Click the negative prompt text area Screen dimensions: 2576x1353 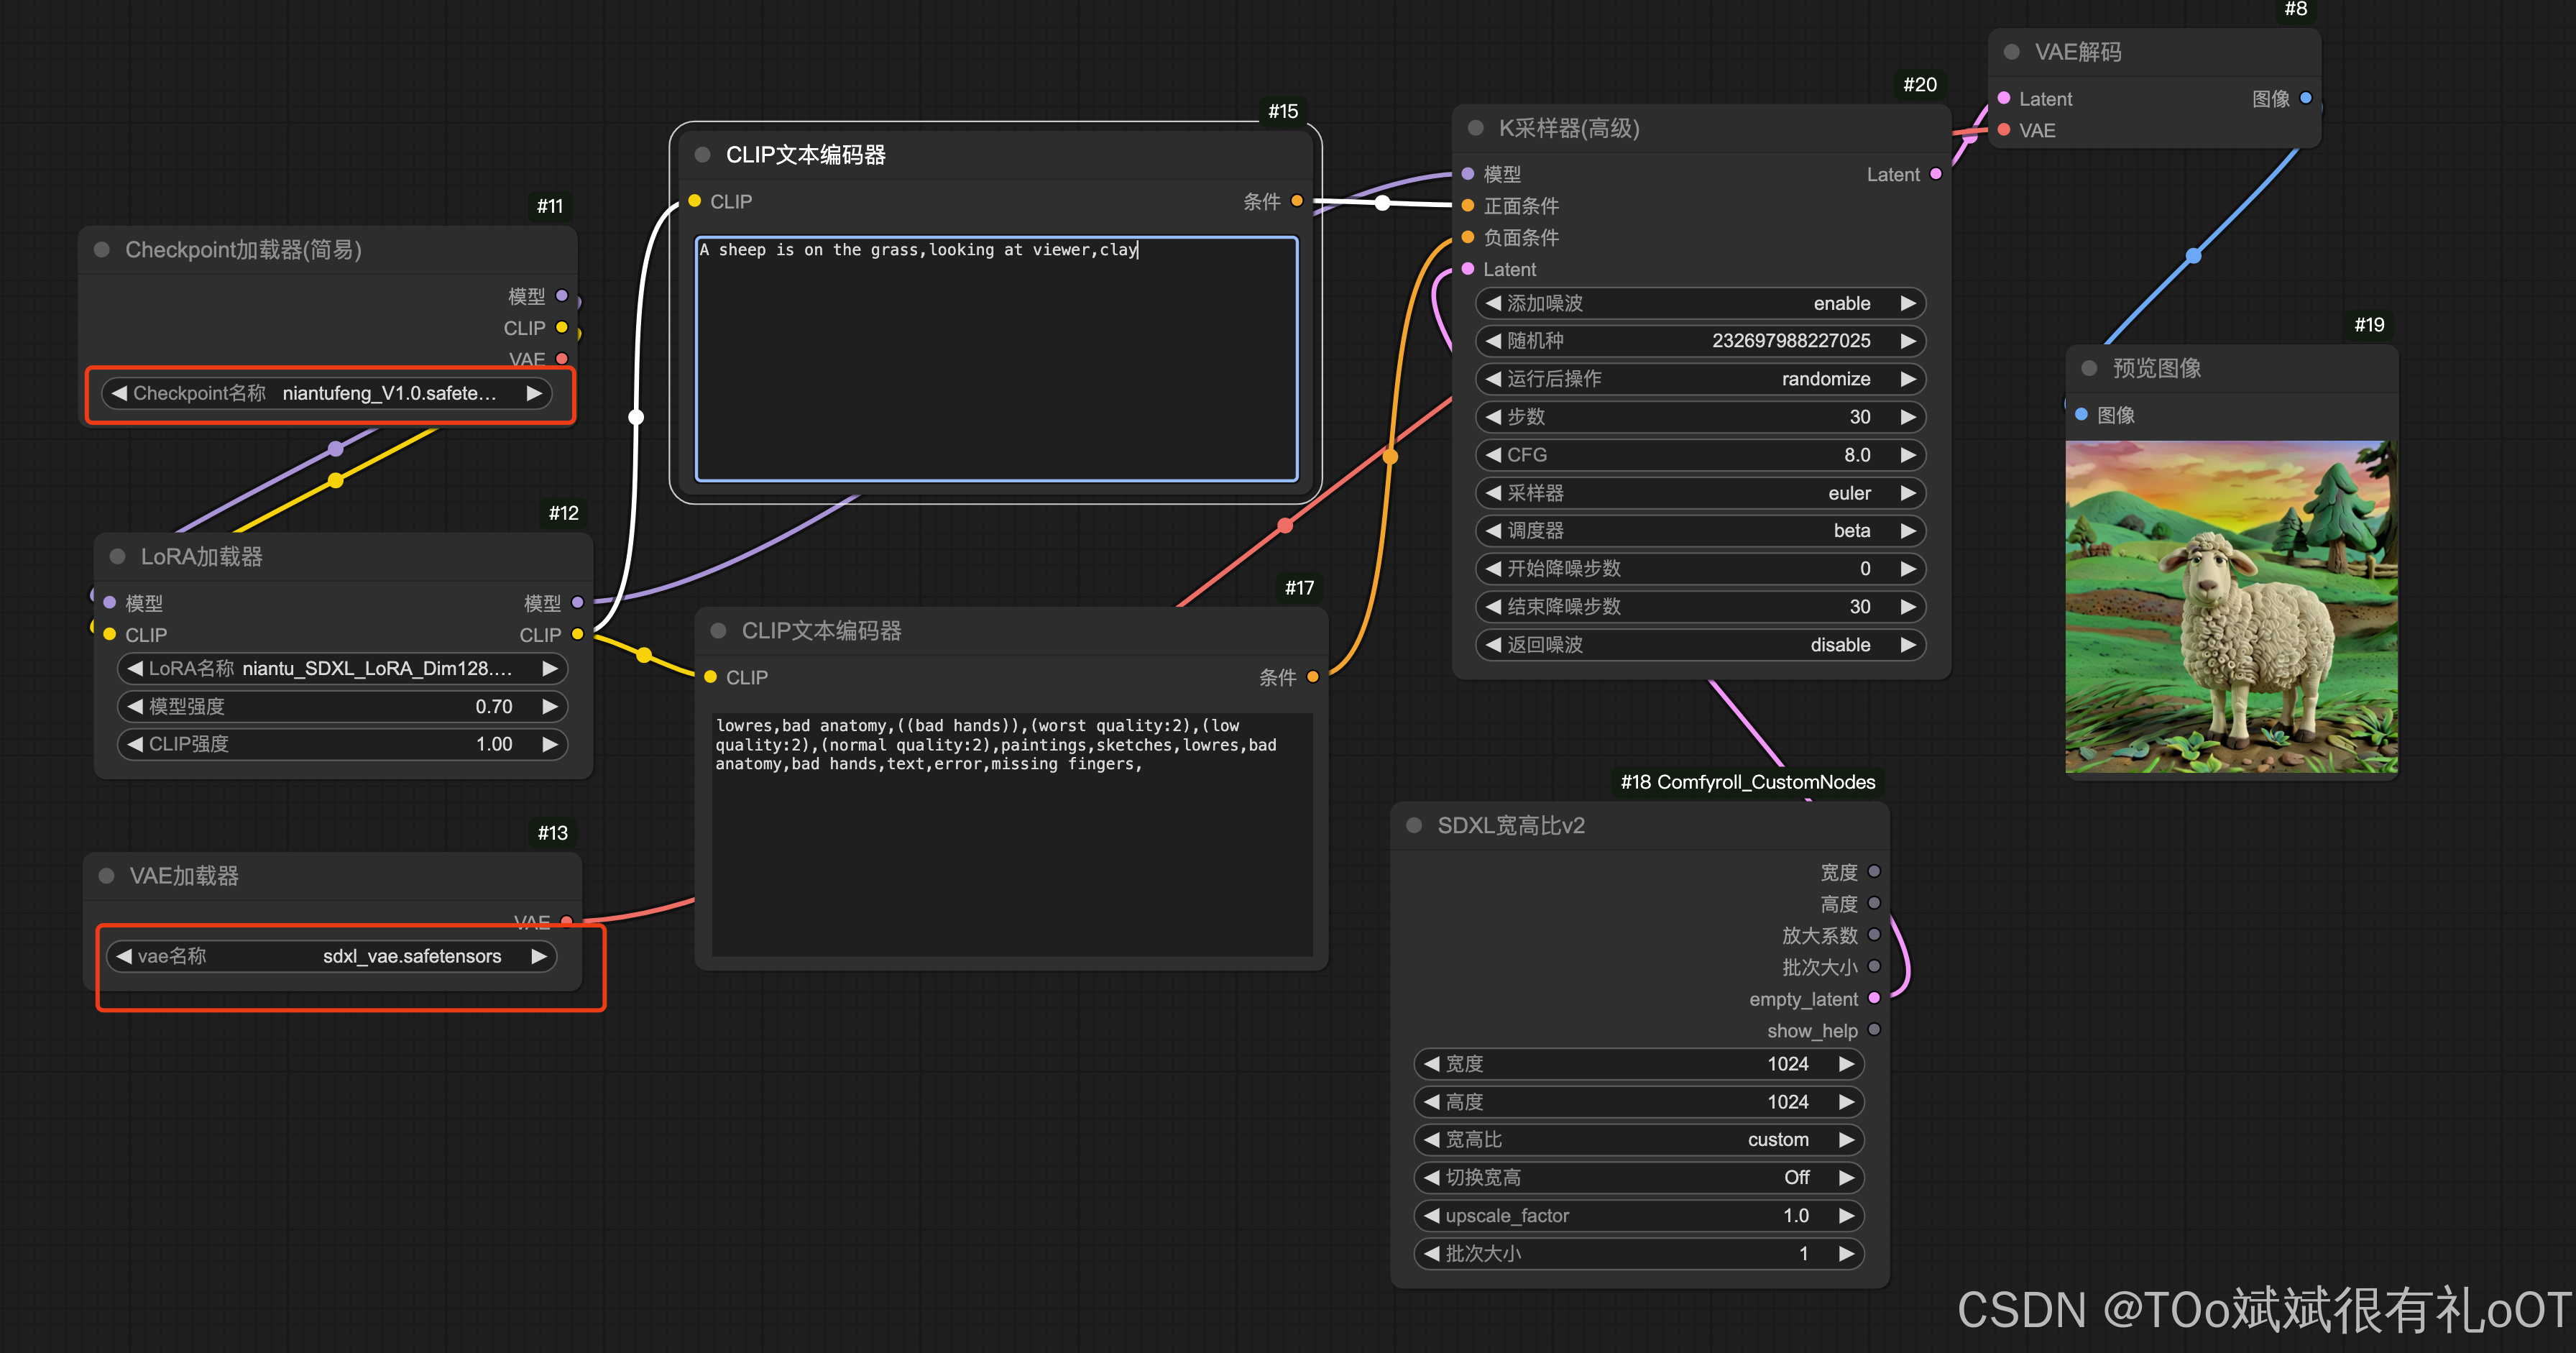pos(1011,835)
